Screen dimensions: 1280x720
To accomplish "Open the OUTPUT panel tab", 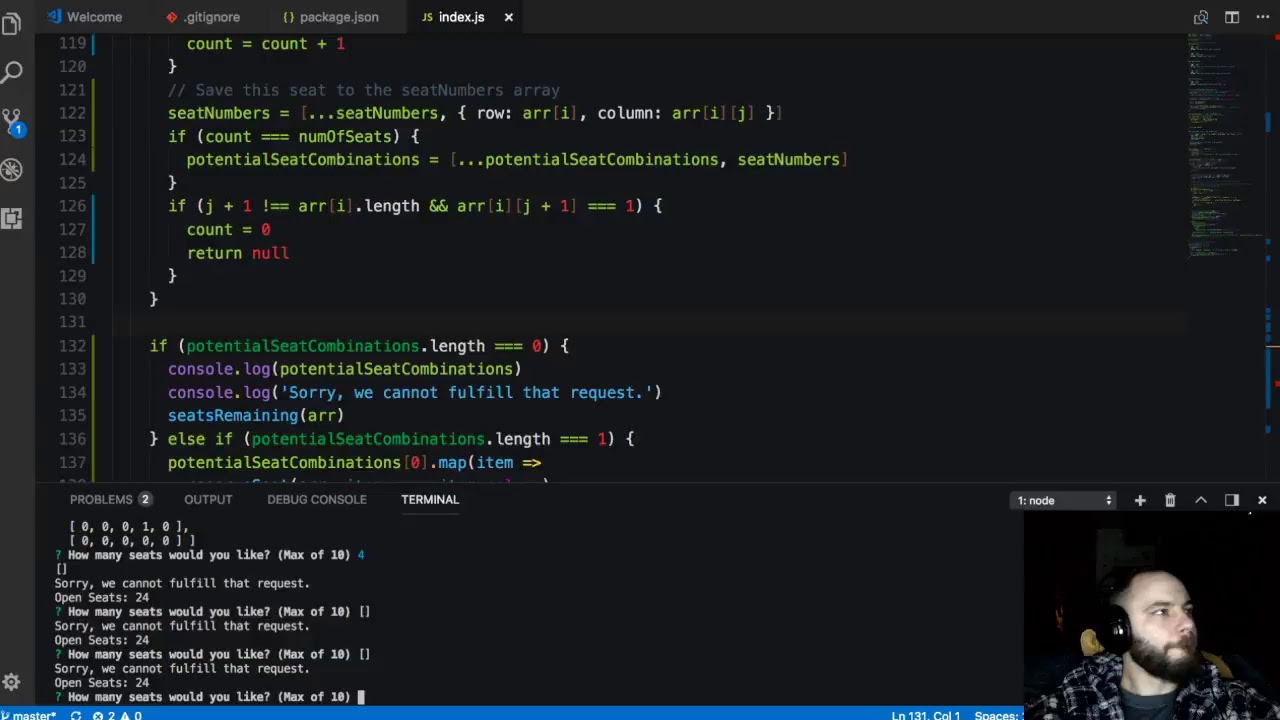I will click(208, 499).
